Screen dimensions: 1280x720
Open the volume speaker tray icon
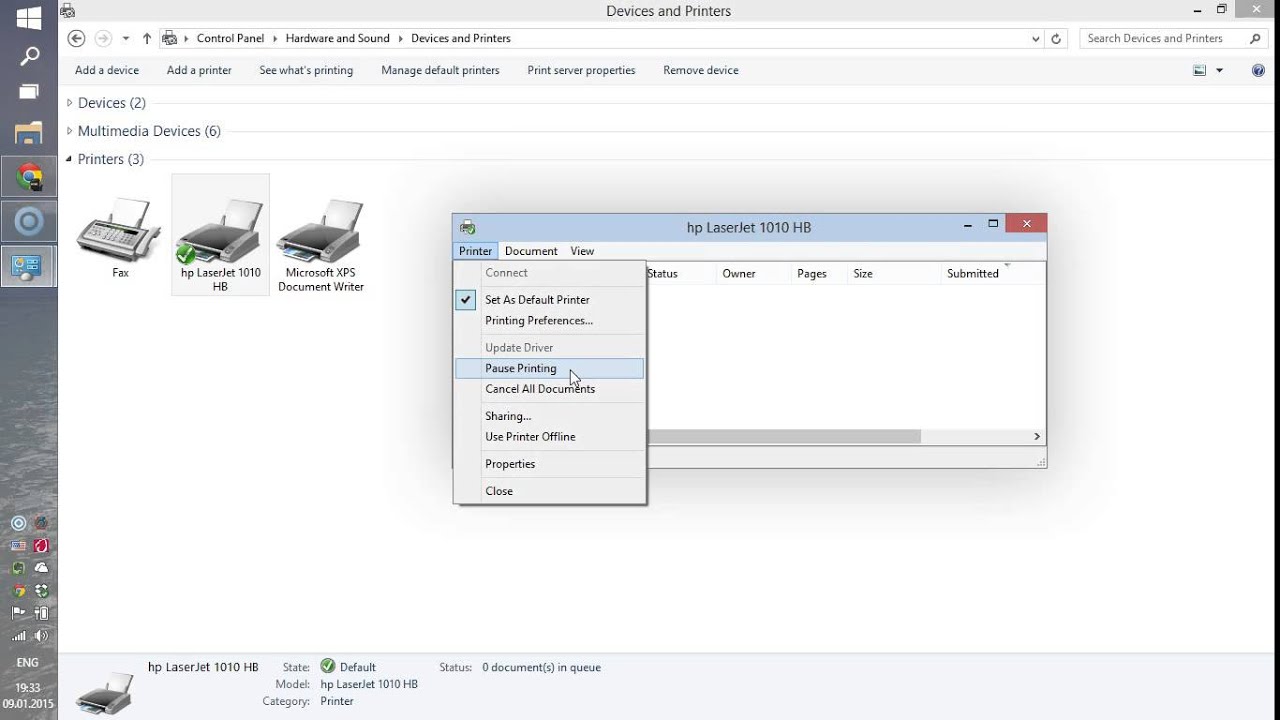(x=41, y=635)
